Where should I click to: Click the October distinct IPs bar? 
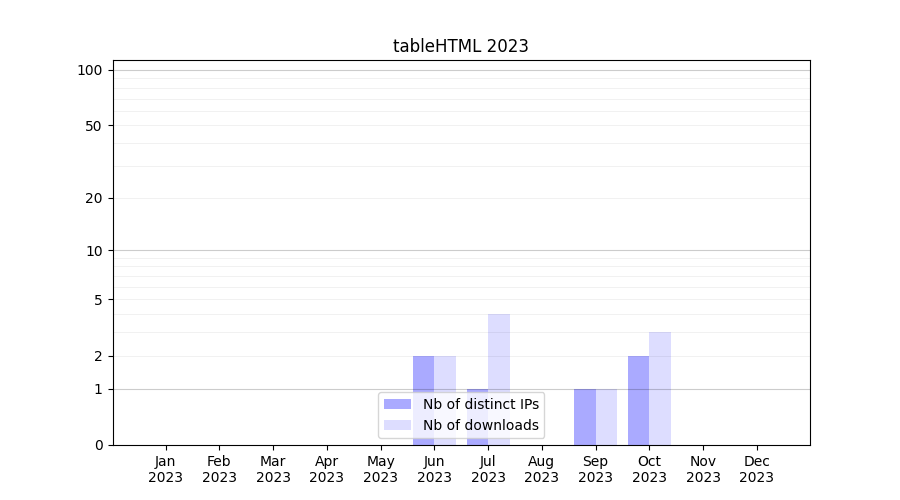pyautogui.click(x=638, y=400)
